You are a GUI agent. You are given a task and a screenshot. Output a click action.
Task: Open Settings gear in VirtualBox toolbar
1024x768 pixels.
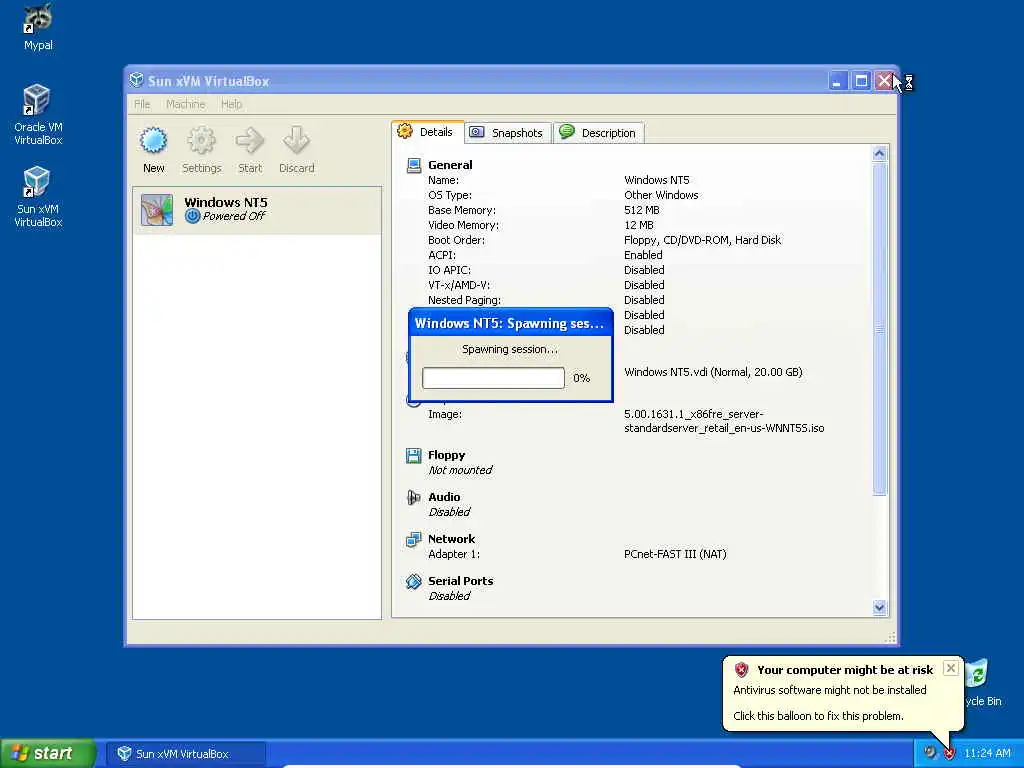pos(201,140)
